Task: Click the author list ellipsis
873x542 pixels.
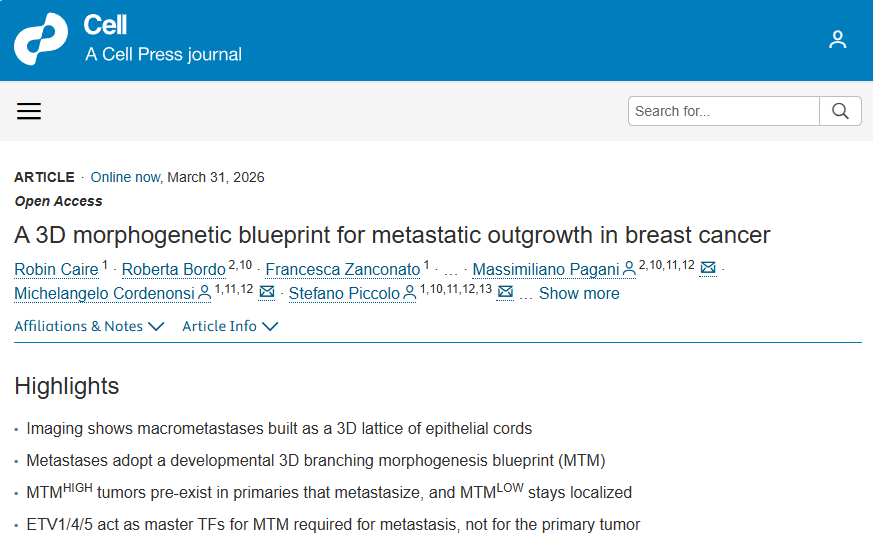Action: (x=450, y=270)
